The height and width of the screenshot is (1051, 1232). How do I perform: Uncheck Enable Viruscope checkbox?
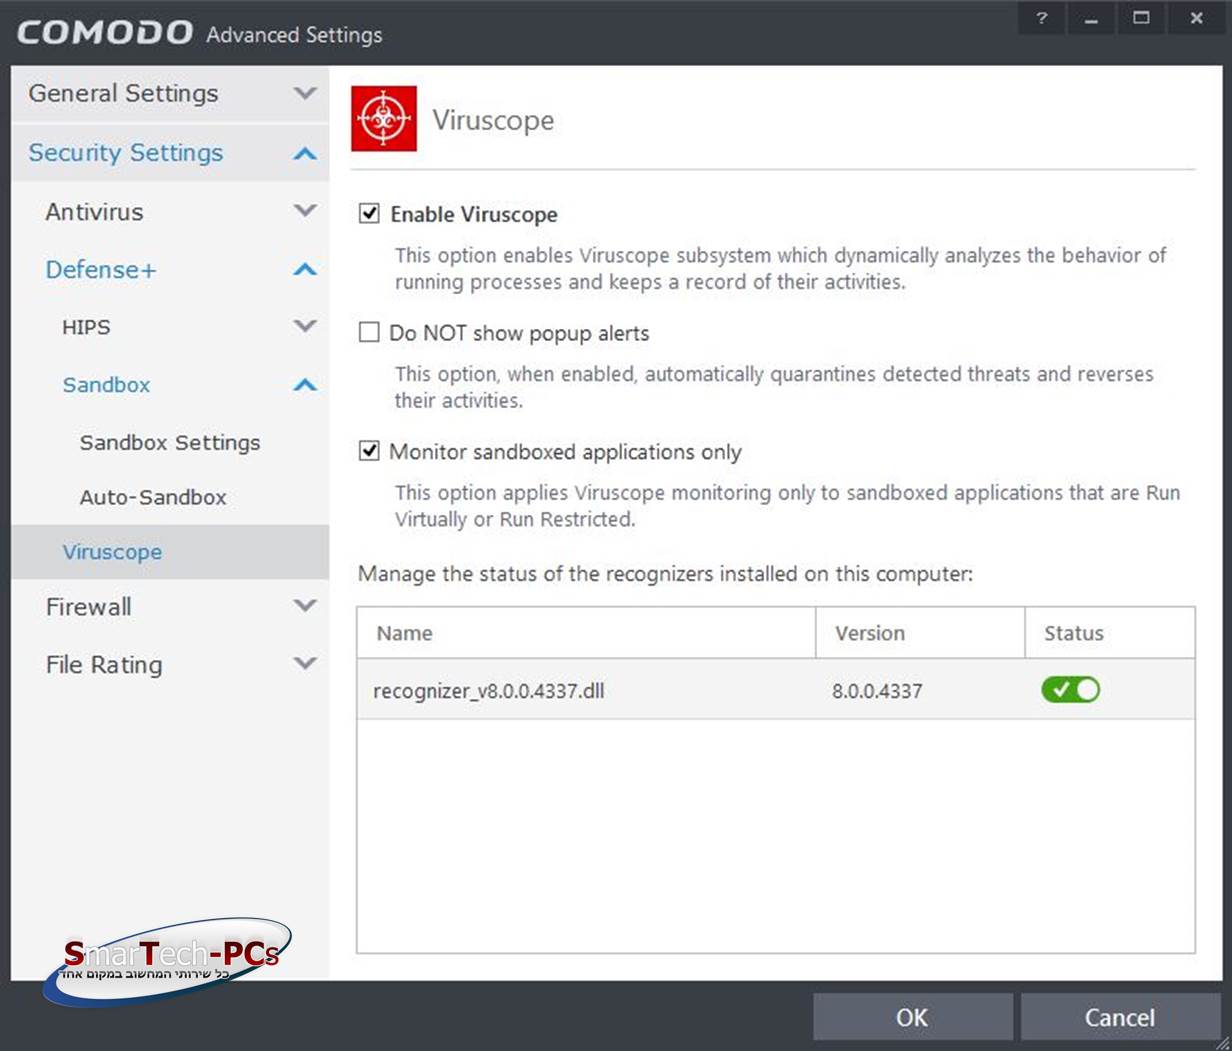tap(369, 213)
